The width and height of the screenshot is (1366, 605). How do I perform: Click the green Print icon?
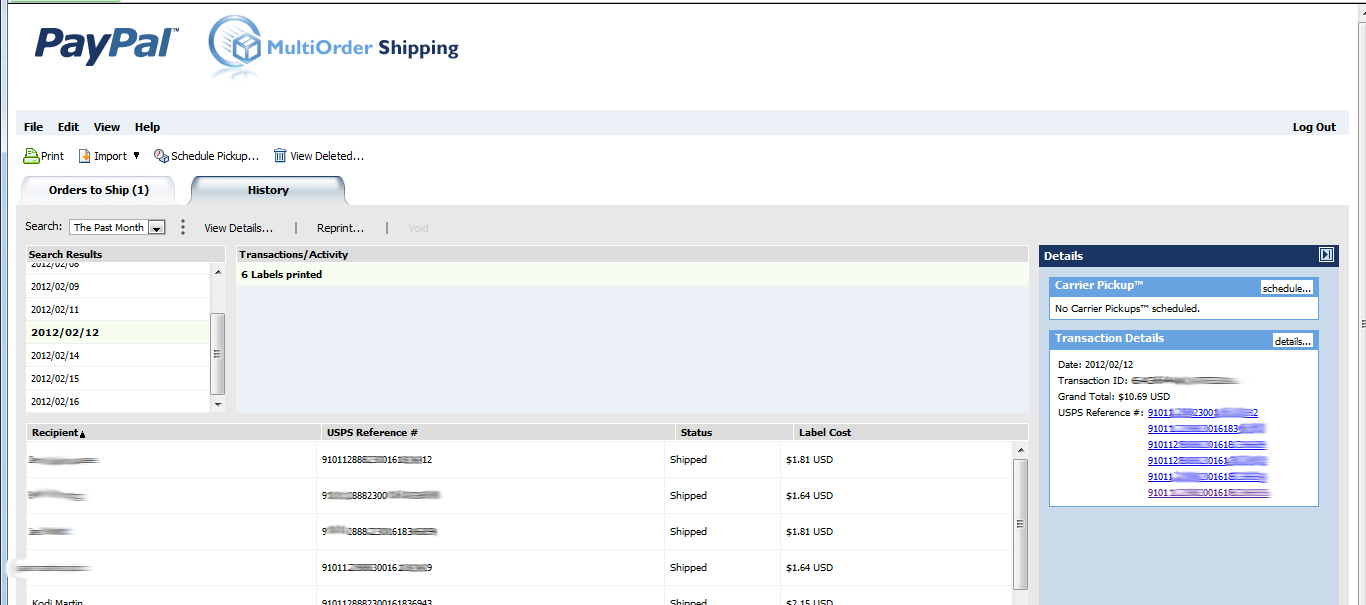pyautogui.click(x=27, y=156)
